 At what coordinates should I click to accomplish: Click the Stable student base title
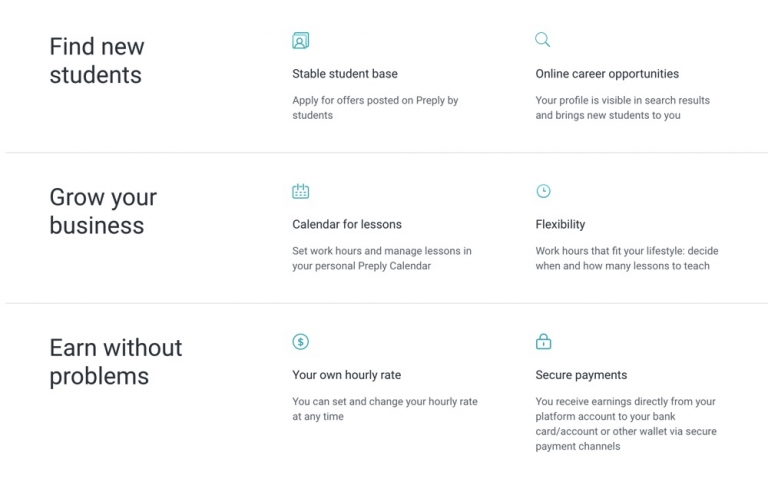point(345,74)
